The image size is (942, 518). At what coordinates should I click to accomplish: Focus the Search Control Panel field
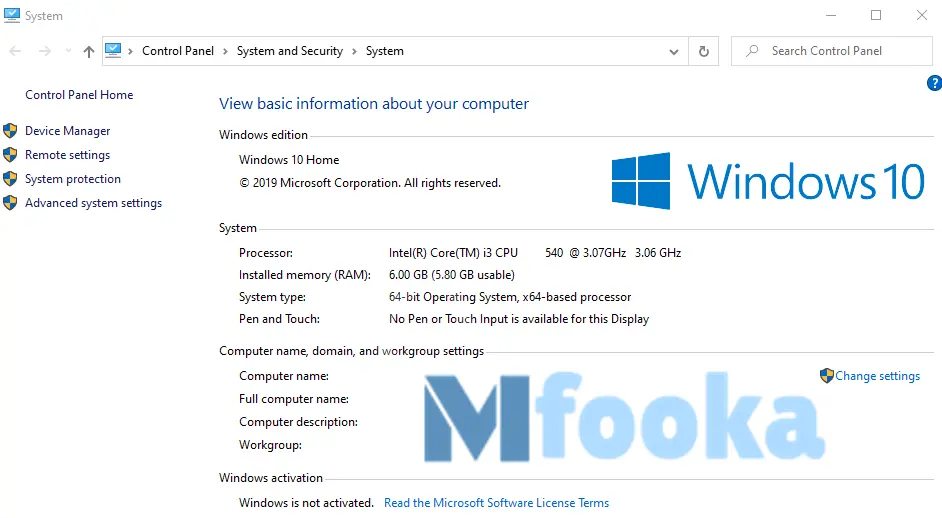[832, 51]
